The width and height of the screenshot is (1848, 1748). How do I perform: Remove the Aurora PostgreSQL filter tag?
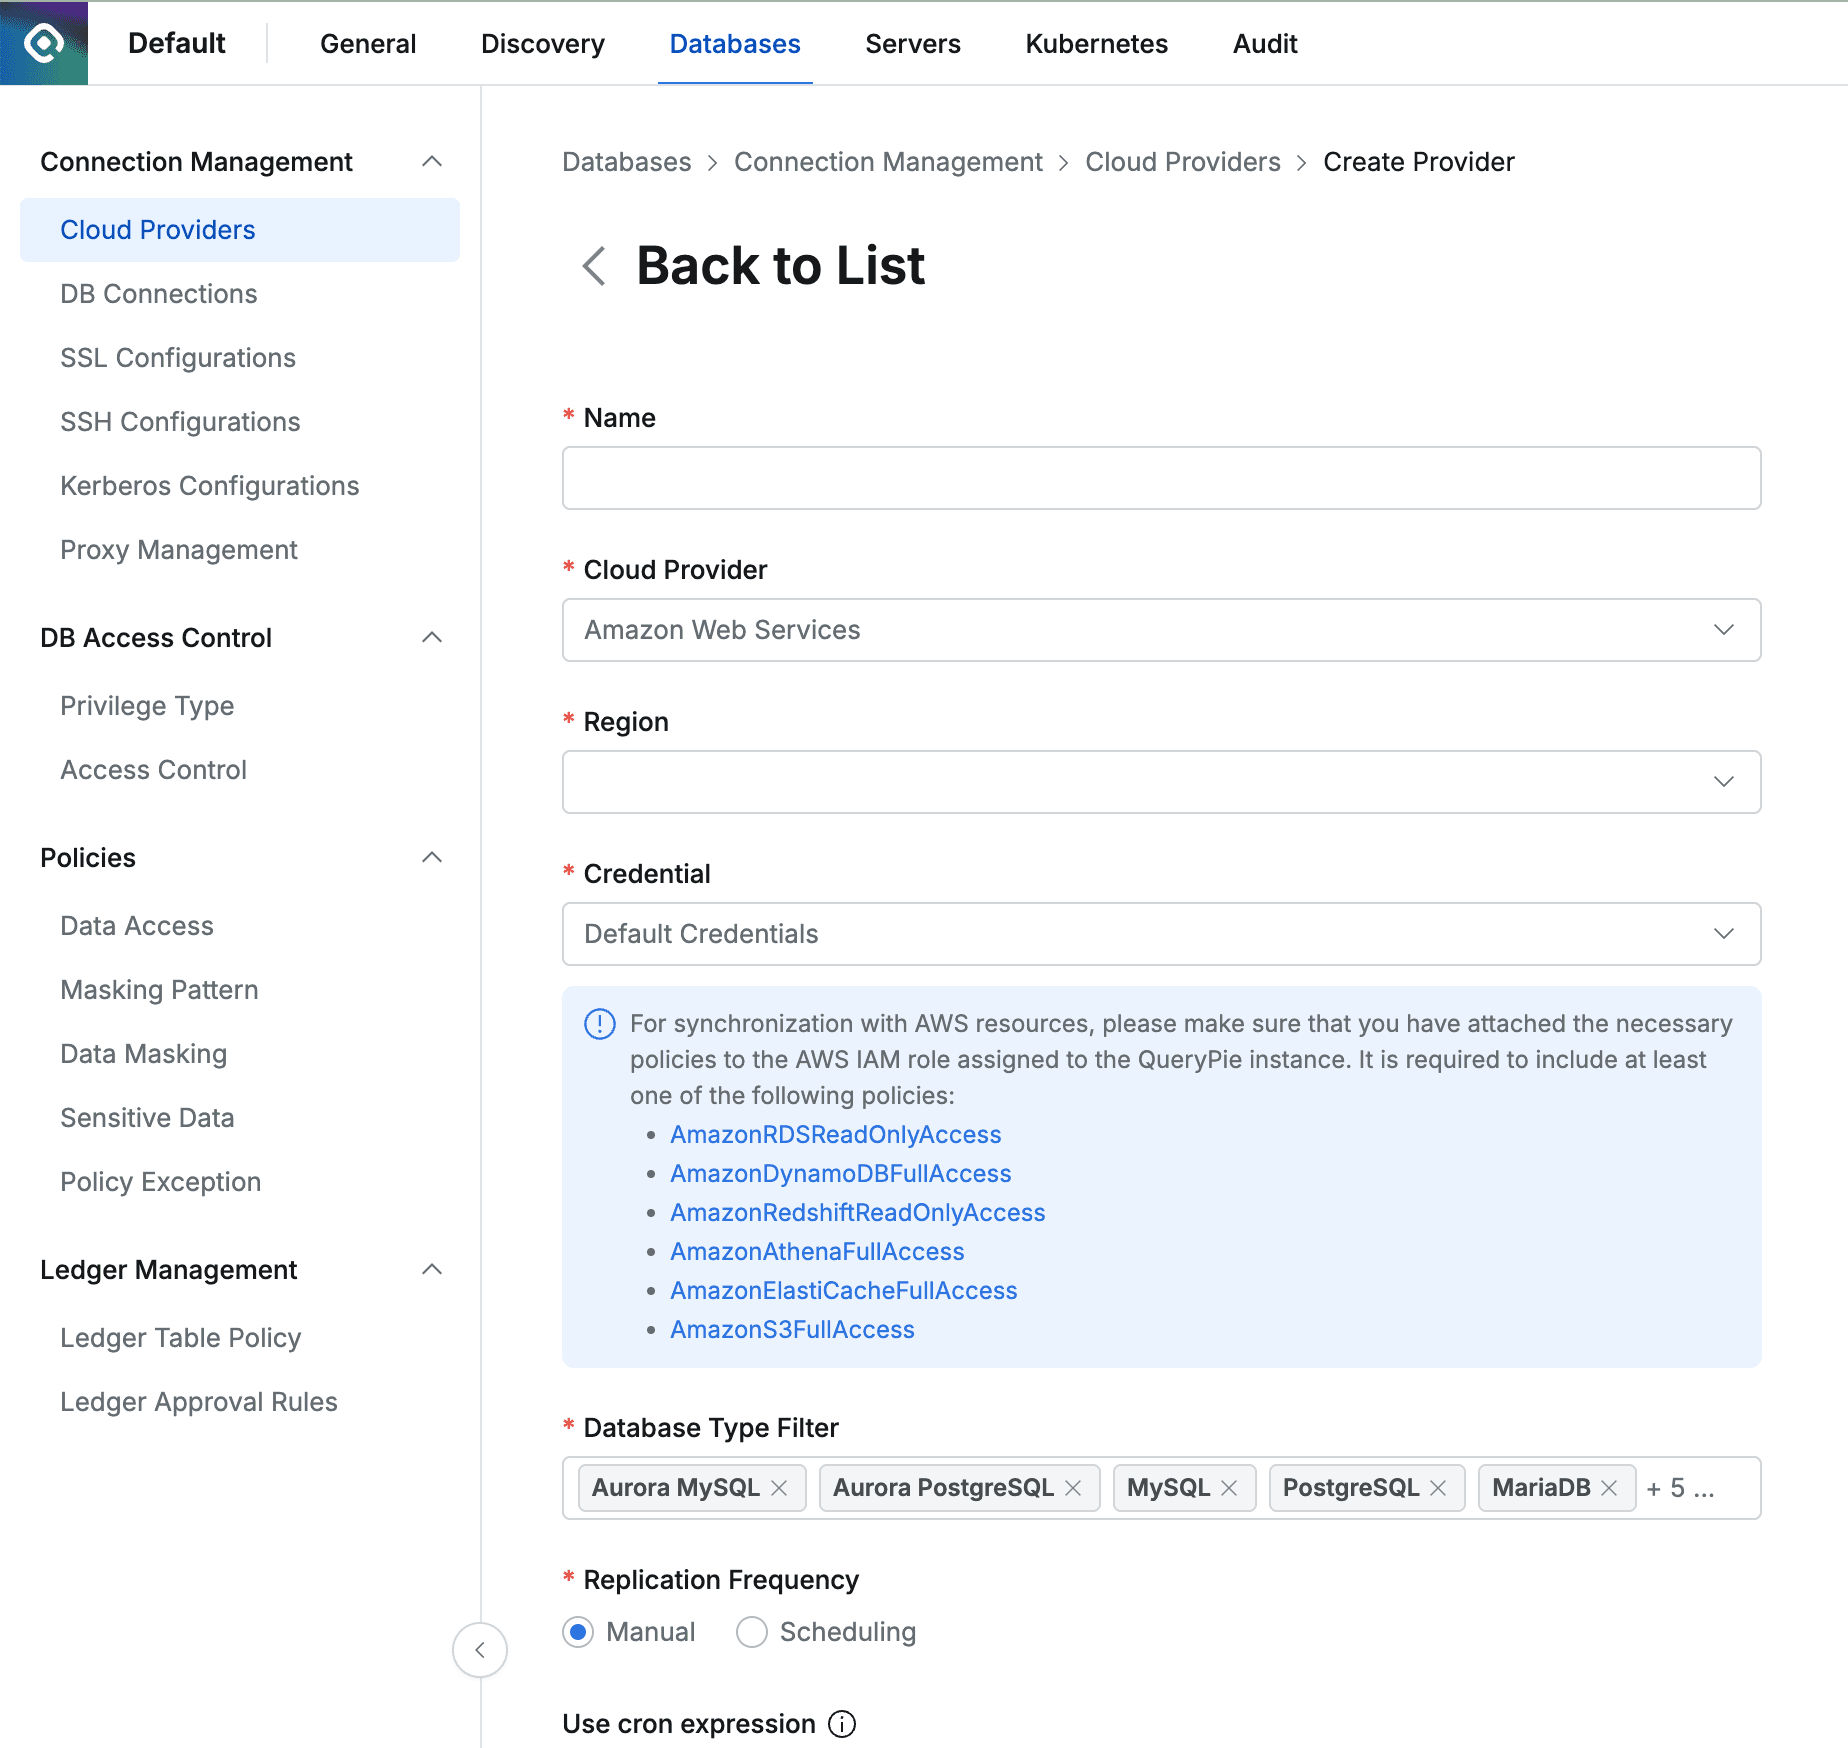pos(1074,1488)
